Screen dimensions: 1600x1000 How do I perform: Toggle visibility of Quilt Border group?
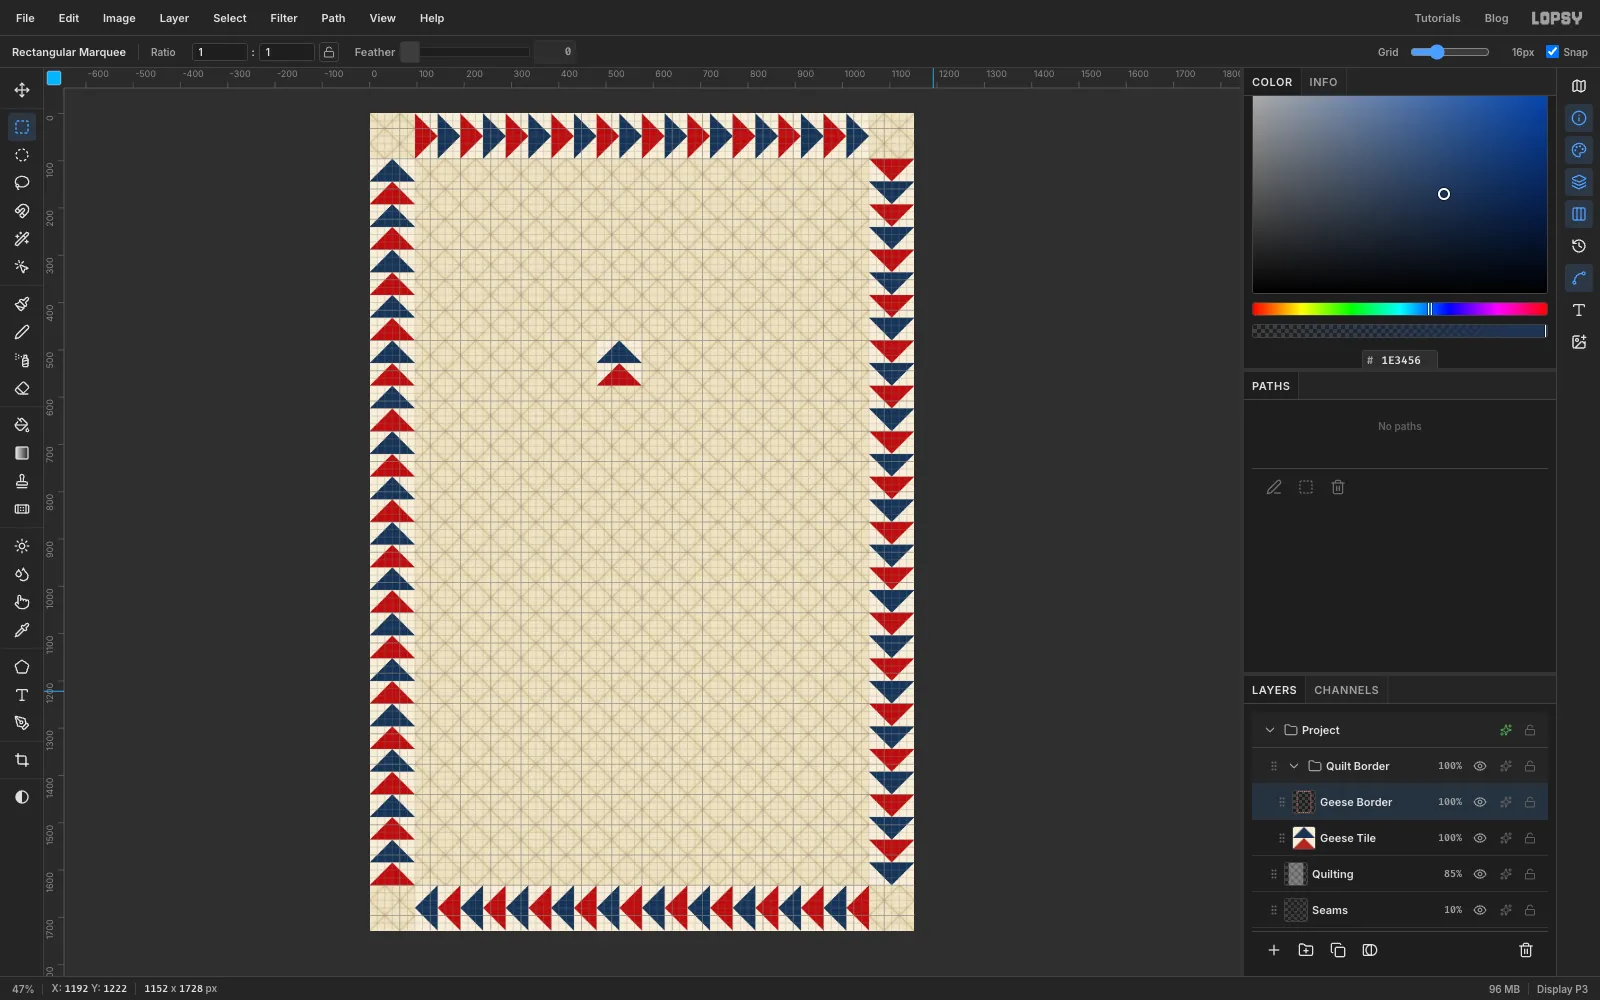coord(1480,766)
